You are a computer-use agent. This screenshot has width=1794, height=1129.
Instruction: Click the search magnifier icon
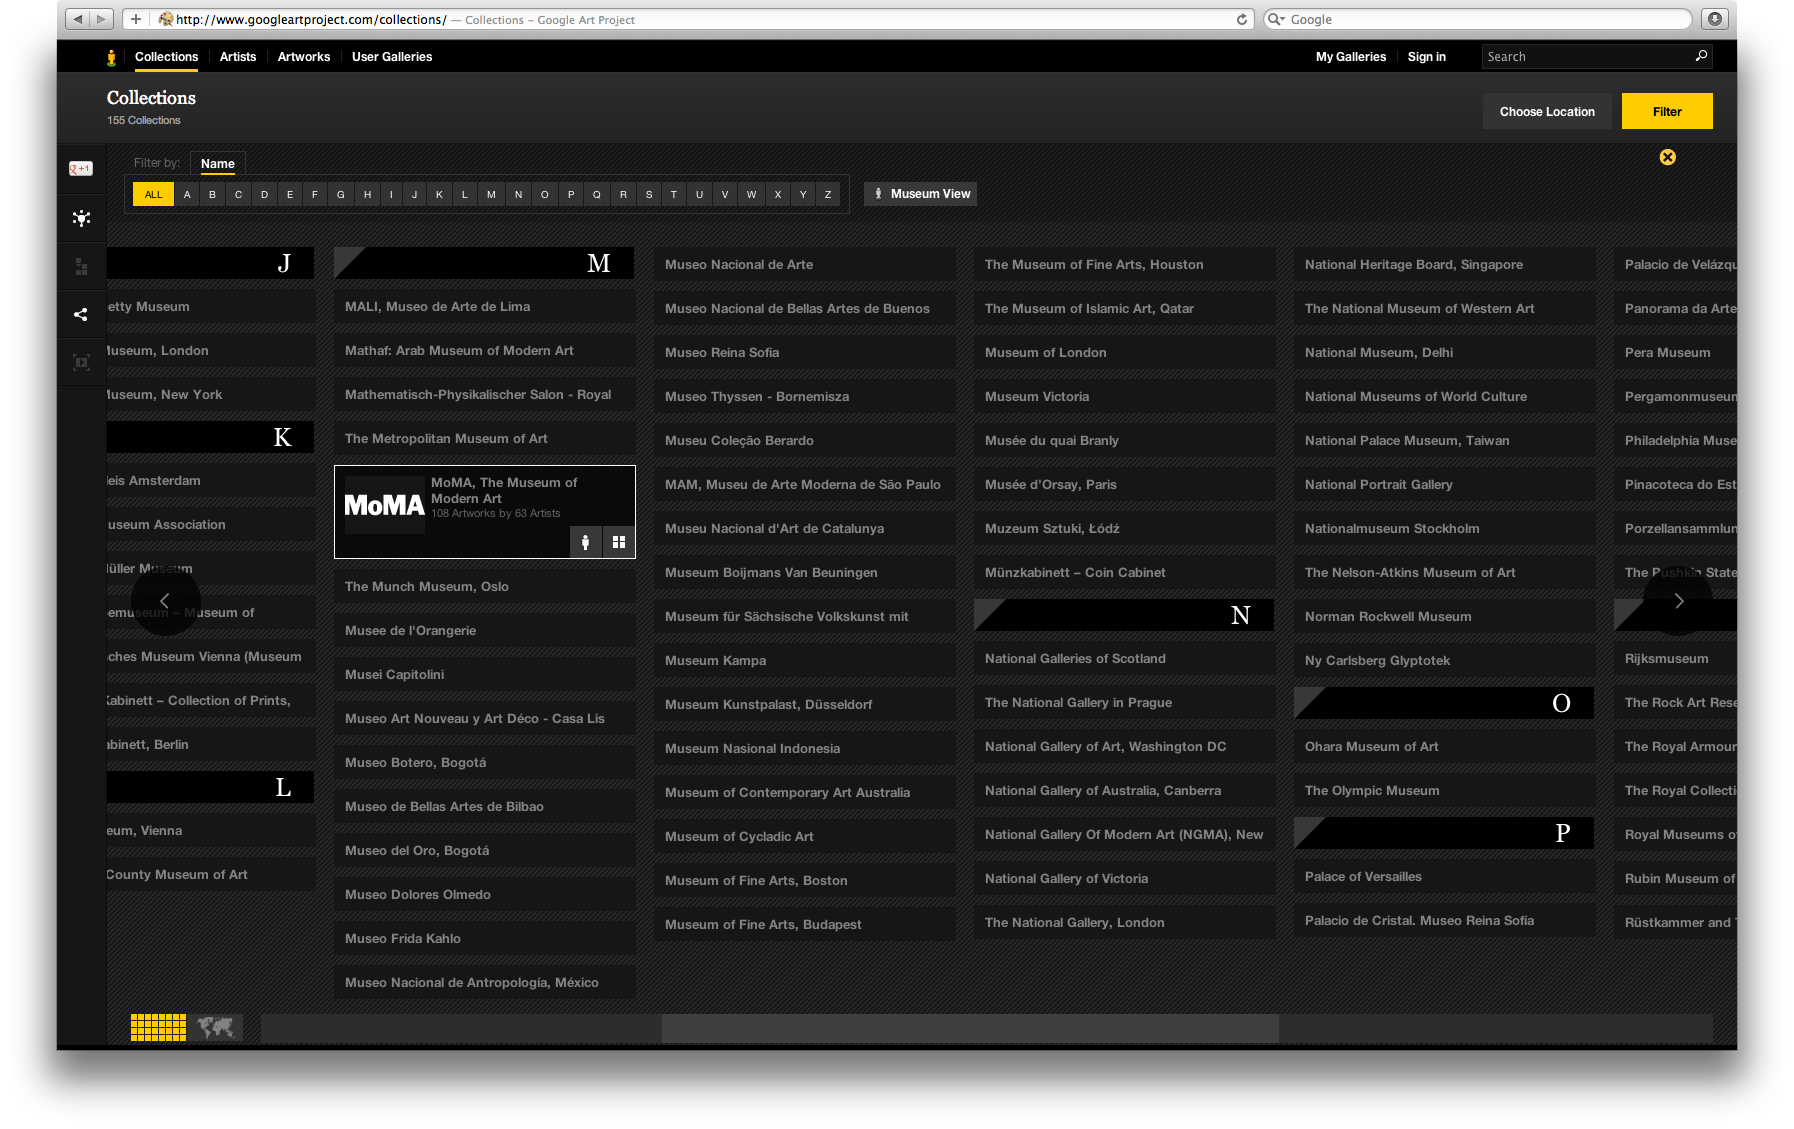(1701, 56)
